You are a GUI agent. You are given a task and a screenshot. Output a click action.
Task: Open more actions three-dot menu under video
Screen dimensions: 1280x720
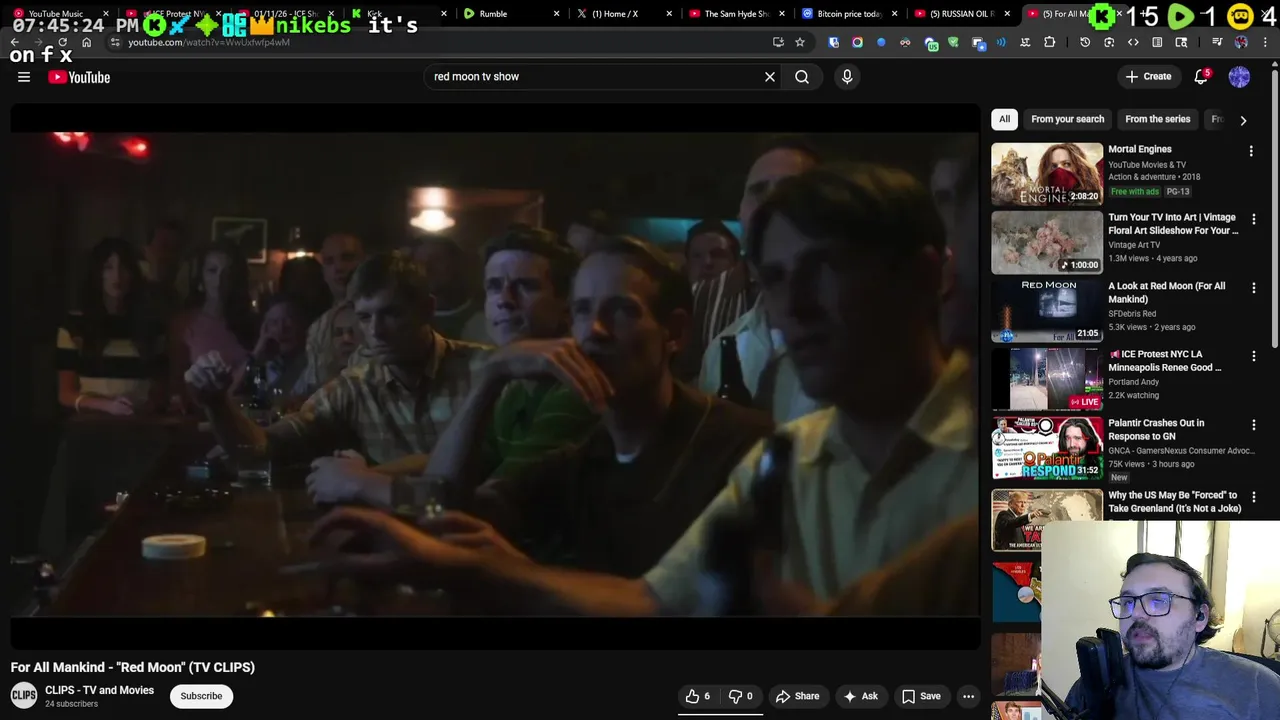[968, 696]
